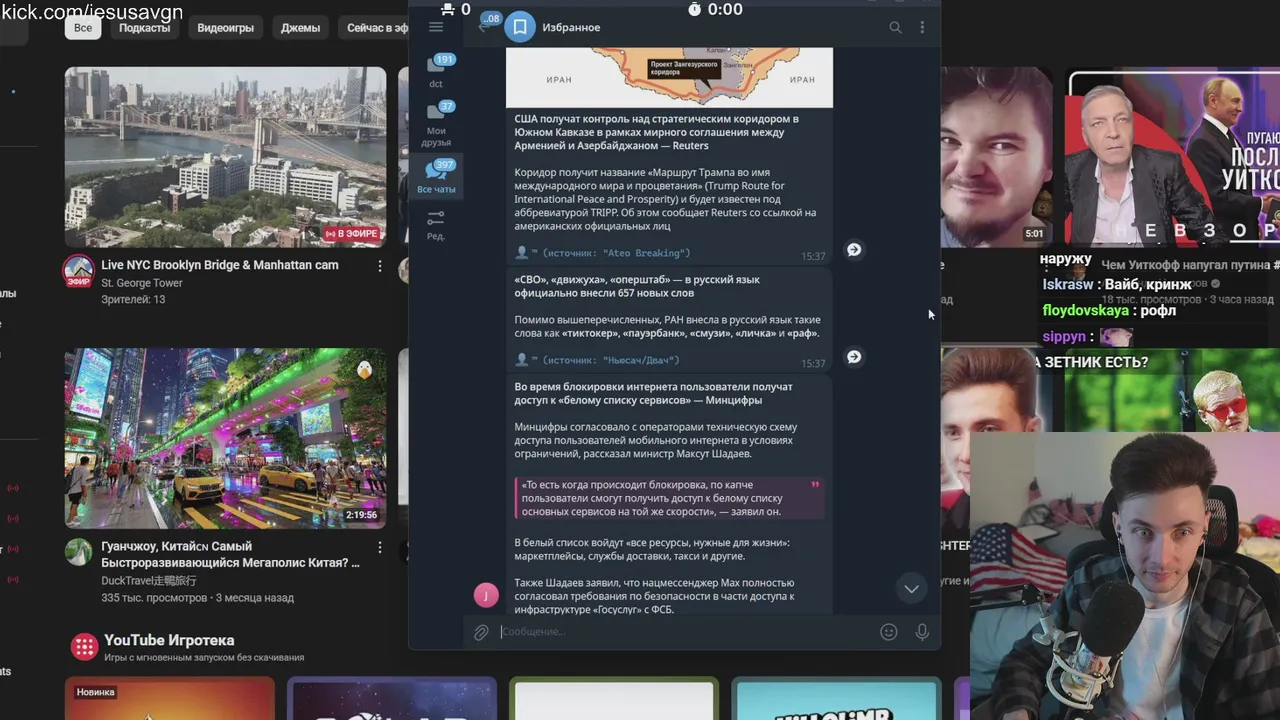Viewport: 1280px width, 720px height.
Task: Open the Live NYC Brooklyn Bridge thumbnail
Action: [x=225, y=157]
